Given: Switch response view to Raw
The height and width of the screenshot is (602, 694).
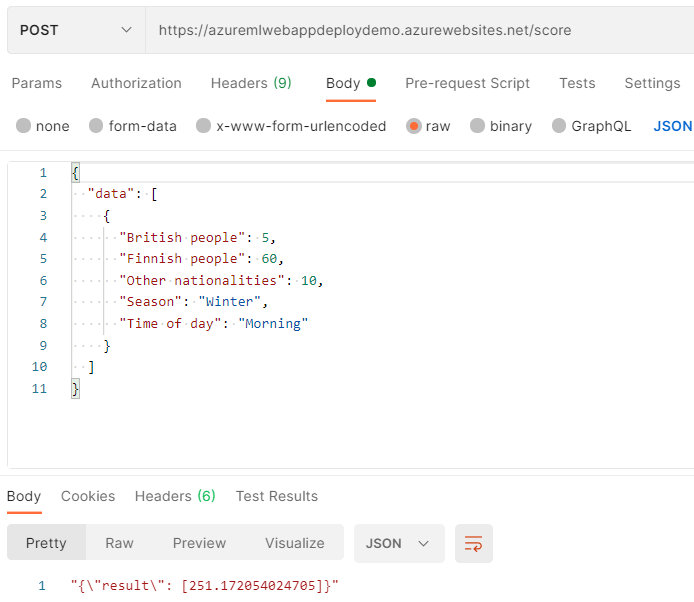Looking at the screenshot, I should (119, 543).
